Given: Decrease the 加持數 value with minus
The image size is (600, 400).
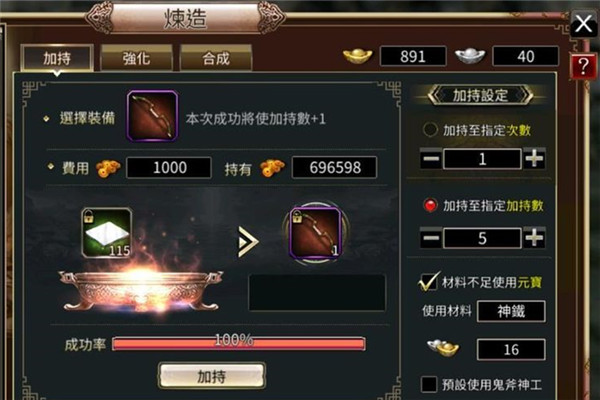Looking at the screenshot, I should (x=431, y=238).
